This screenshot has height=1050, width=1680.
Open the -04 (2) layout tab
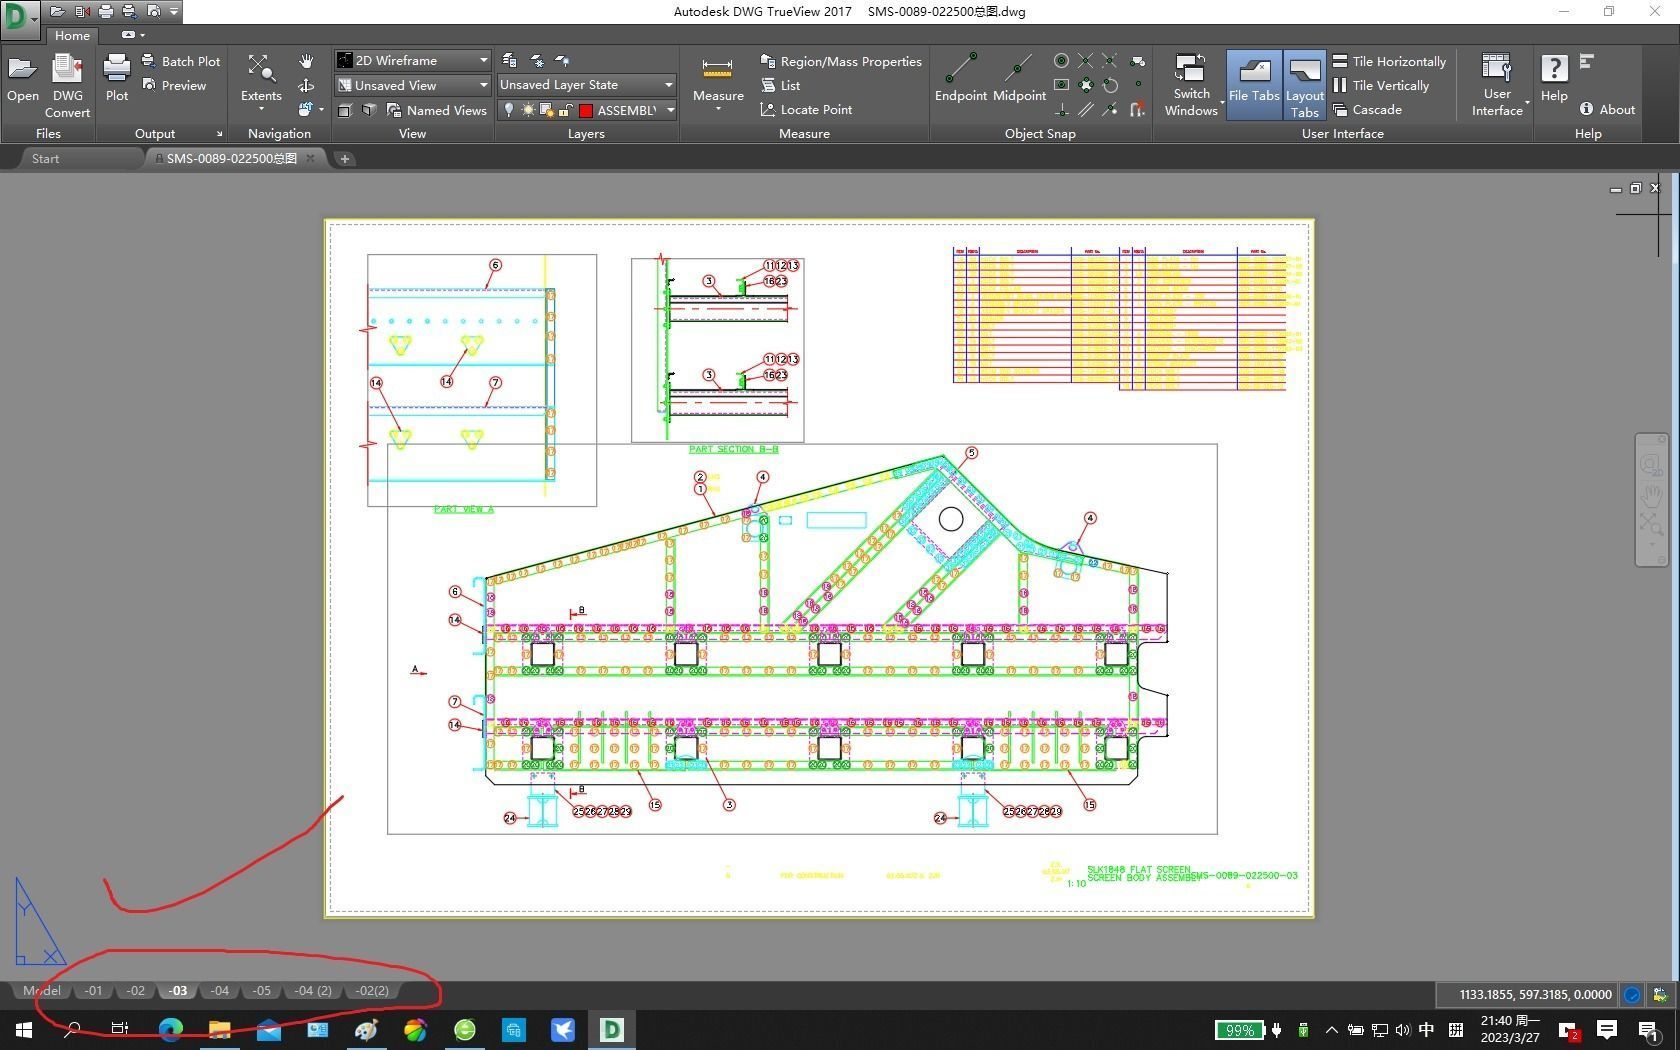point(313,991)
